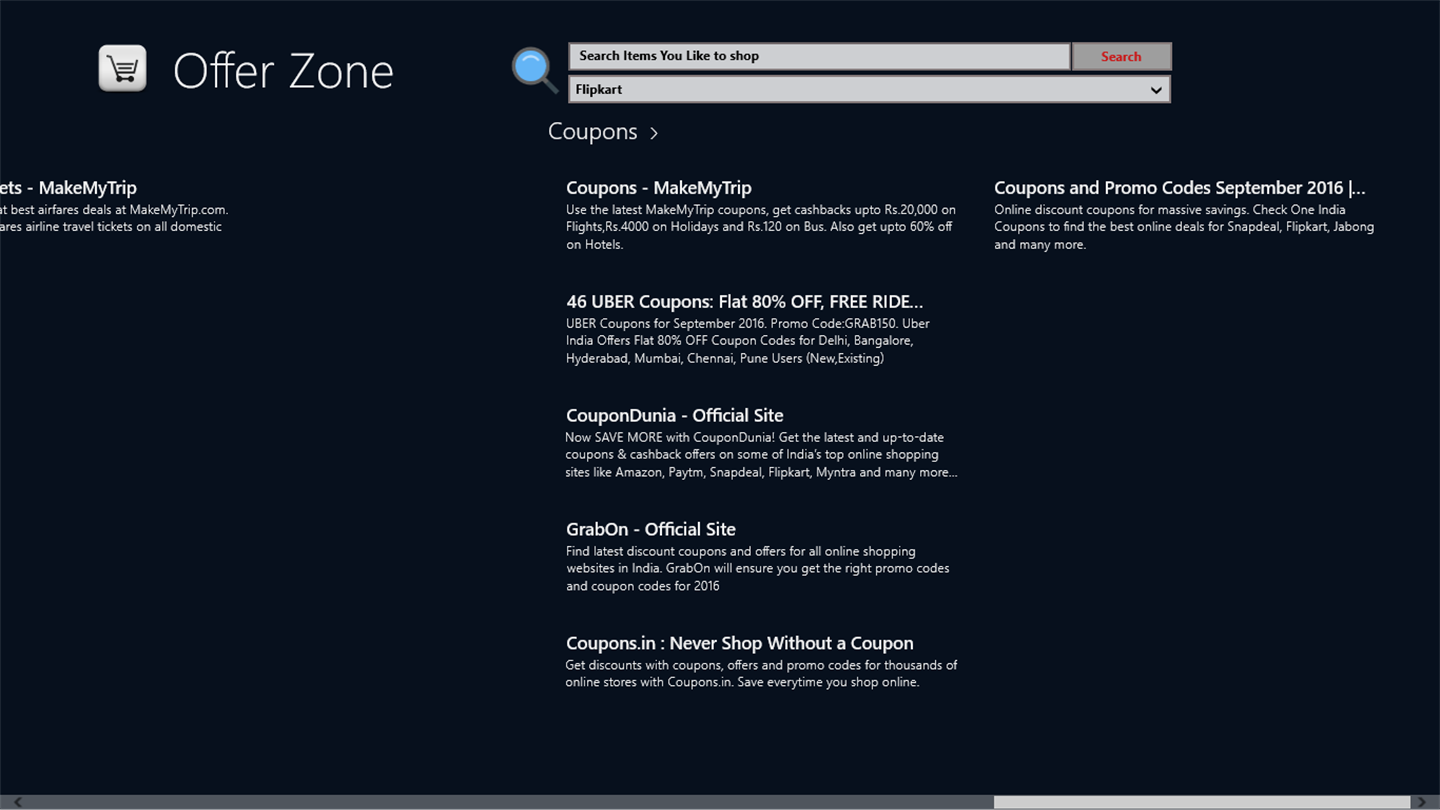Click 'Now SAVE MORE with CouponDunia!' description
The image size is (1440, 810).
761,455
